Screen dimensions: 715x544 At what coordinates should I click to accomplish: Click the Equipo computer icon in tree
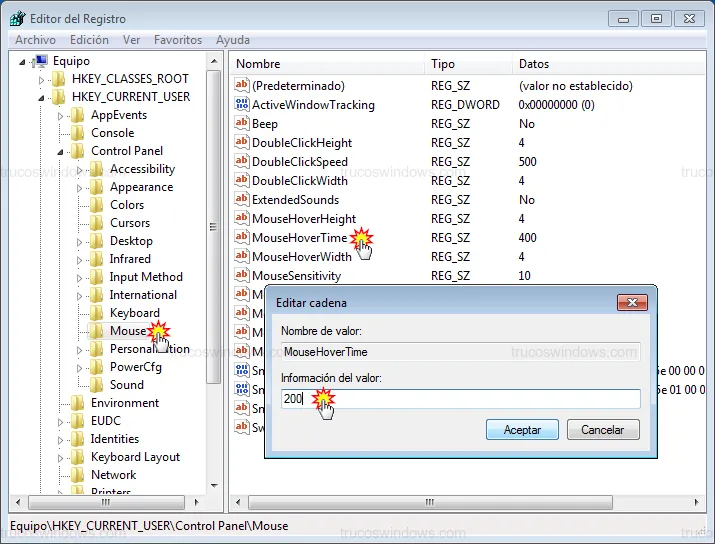coord(41,61)
